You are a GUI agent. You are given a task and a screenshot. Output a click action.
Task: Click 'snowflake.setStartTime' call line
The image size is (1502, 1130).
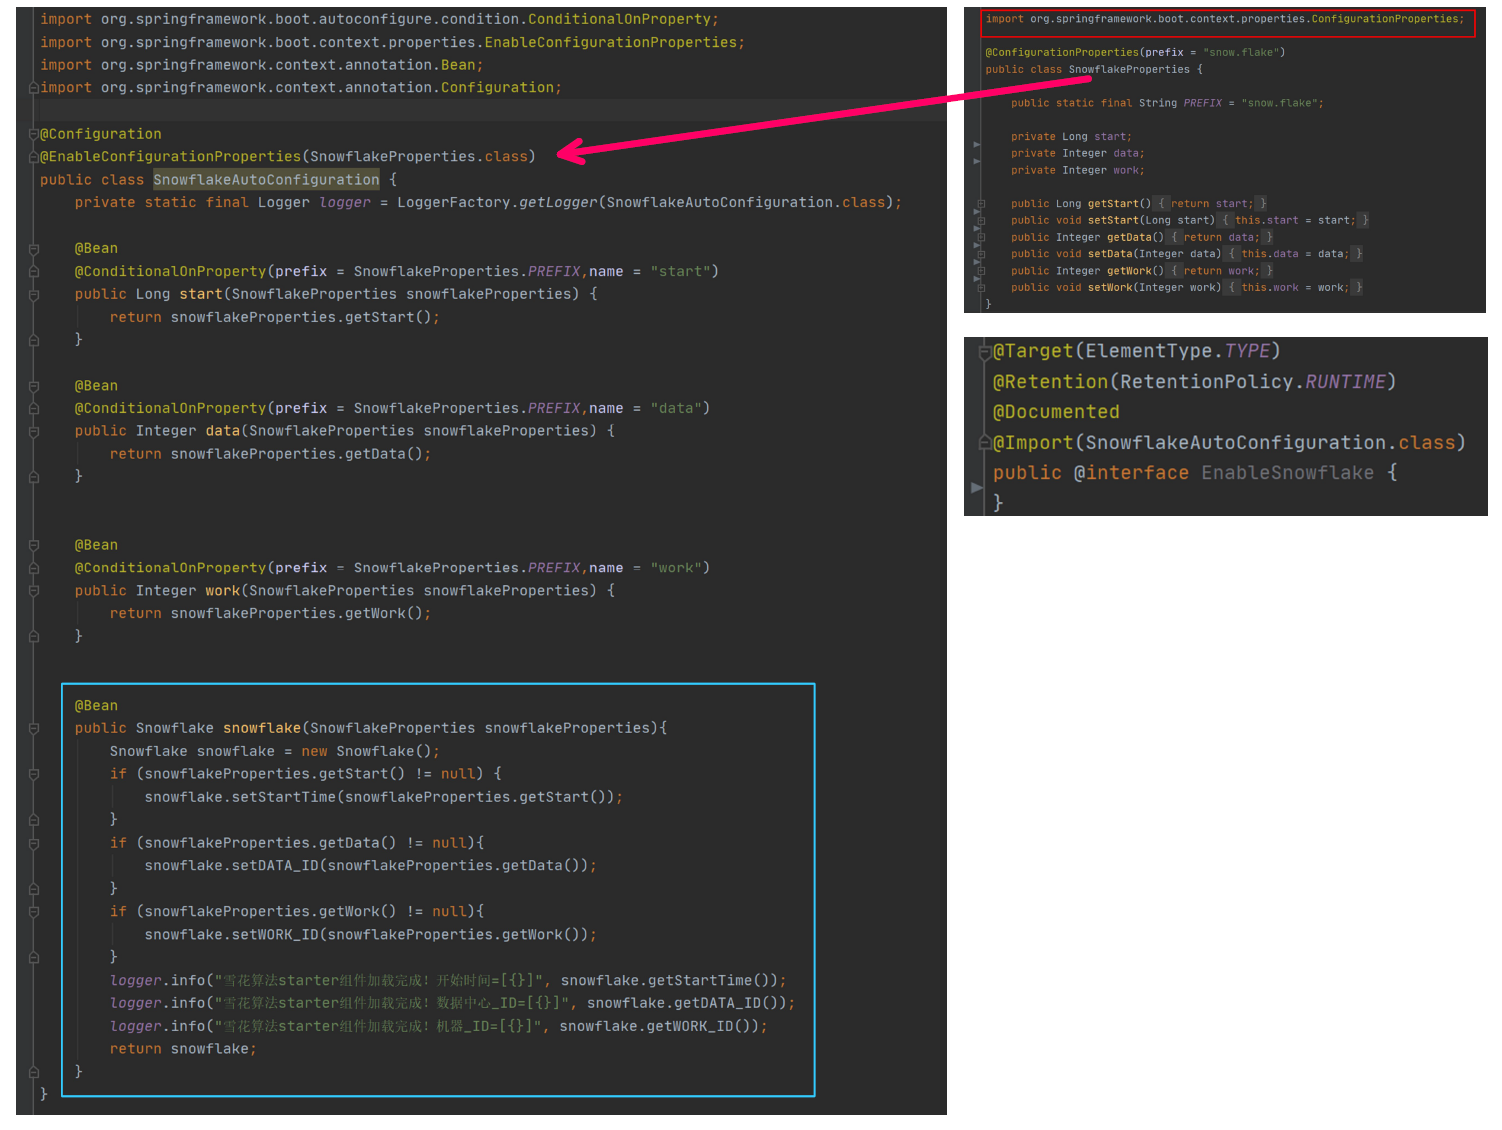[383, 797]
